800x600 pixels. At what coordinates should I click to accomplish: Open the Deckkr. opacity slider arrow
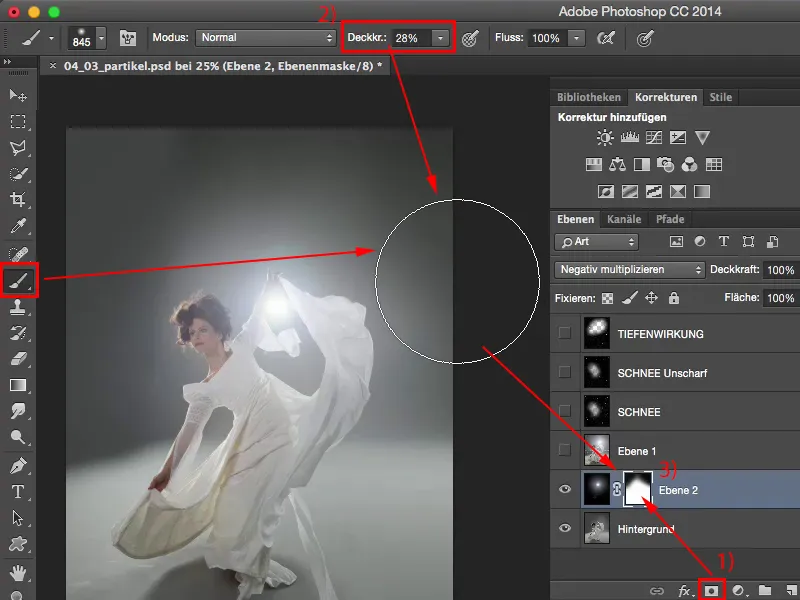click(x=440, y=38)
